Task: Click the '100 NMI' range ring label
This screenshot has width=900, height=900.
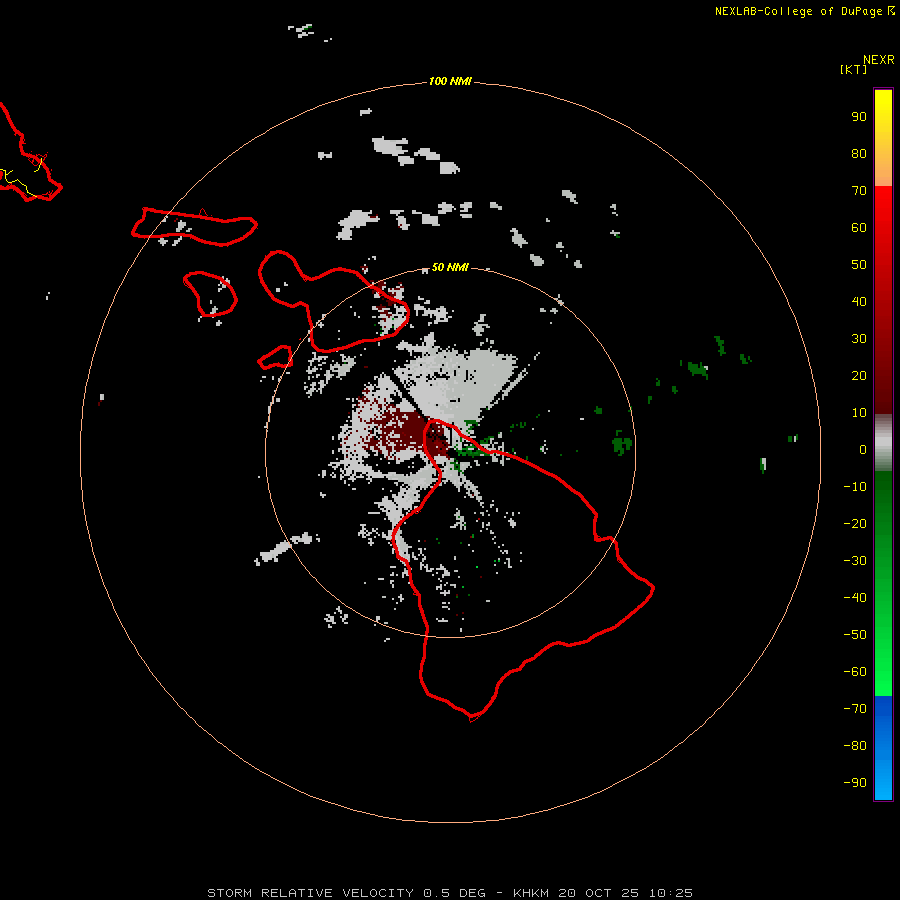Action: [x=450, y=82]
